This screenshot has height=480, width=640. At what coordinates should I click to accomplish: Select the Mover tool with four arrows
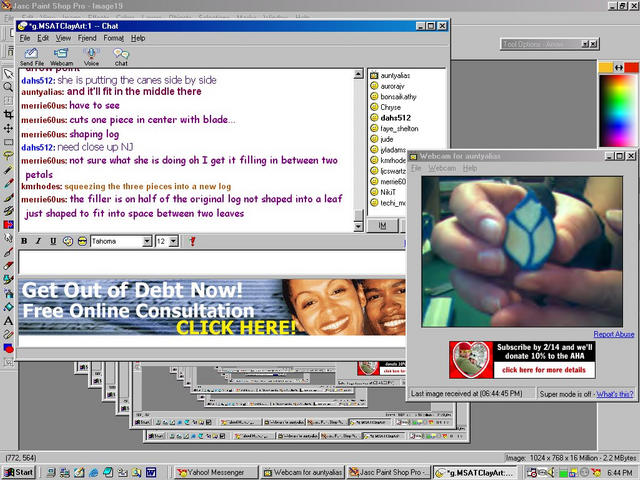[8, 128]
